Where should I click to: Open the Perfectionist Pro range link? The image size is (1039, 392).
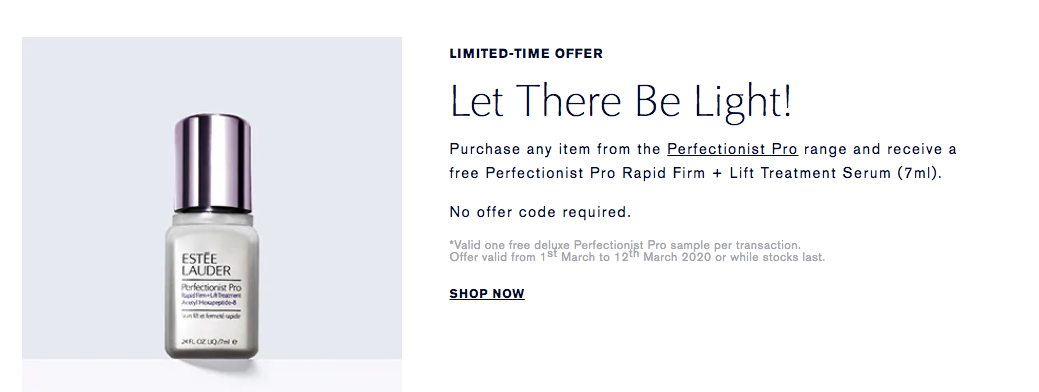(x=732, y=150)
